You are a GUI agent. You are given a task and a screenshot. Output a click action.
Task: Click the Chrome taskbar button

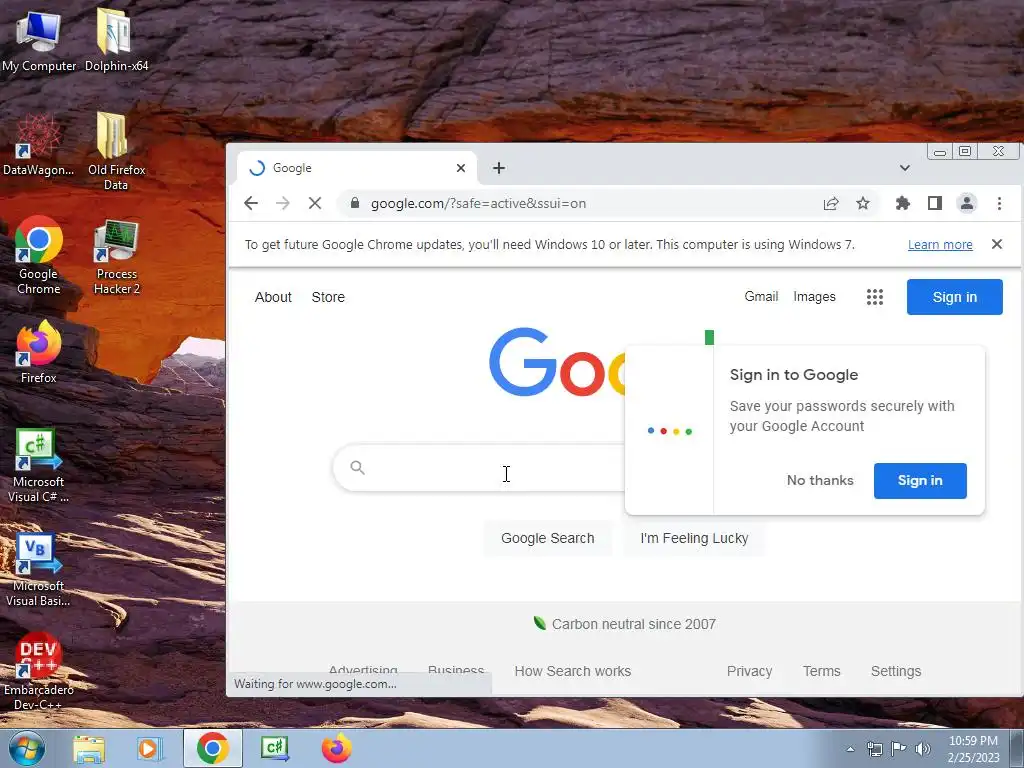212,748
